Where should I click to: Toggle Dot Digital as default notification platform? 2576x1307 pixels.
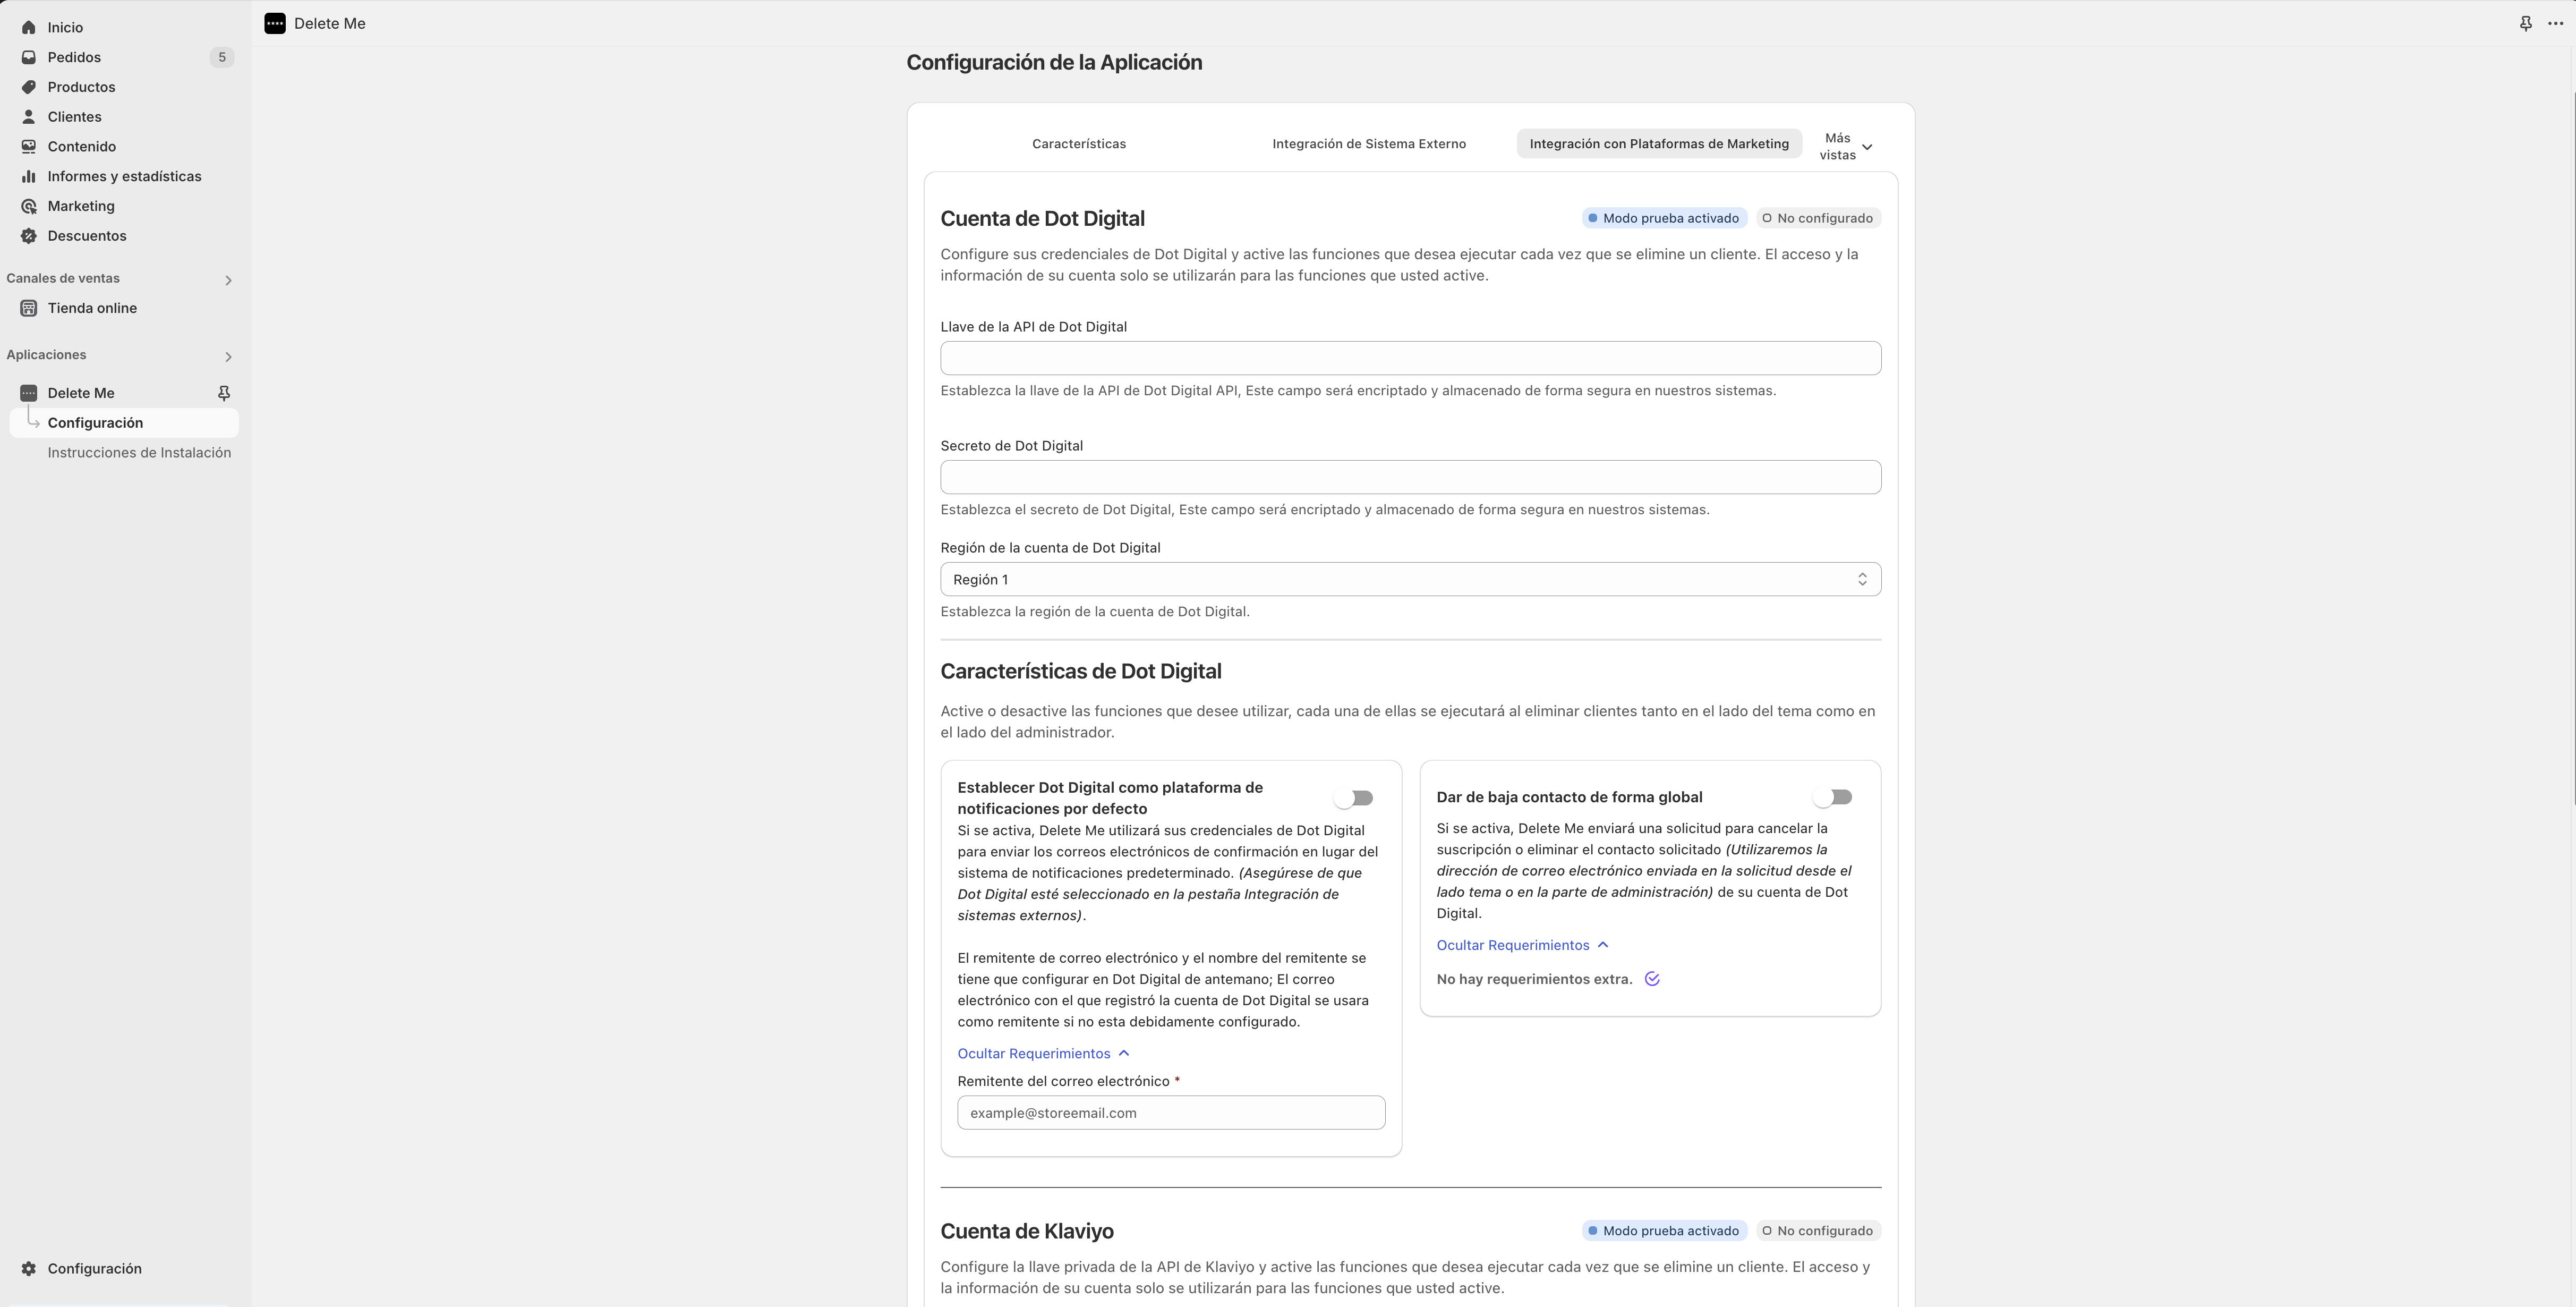click(x=1354, y=798)
